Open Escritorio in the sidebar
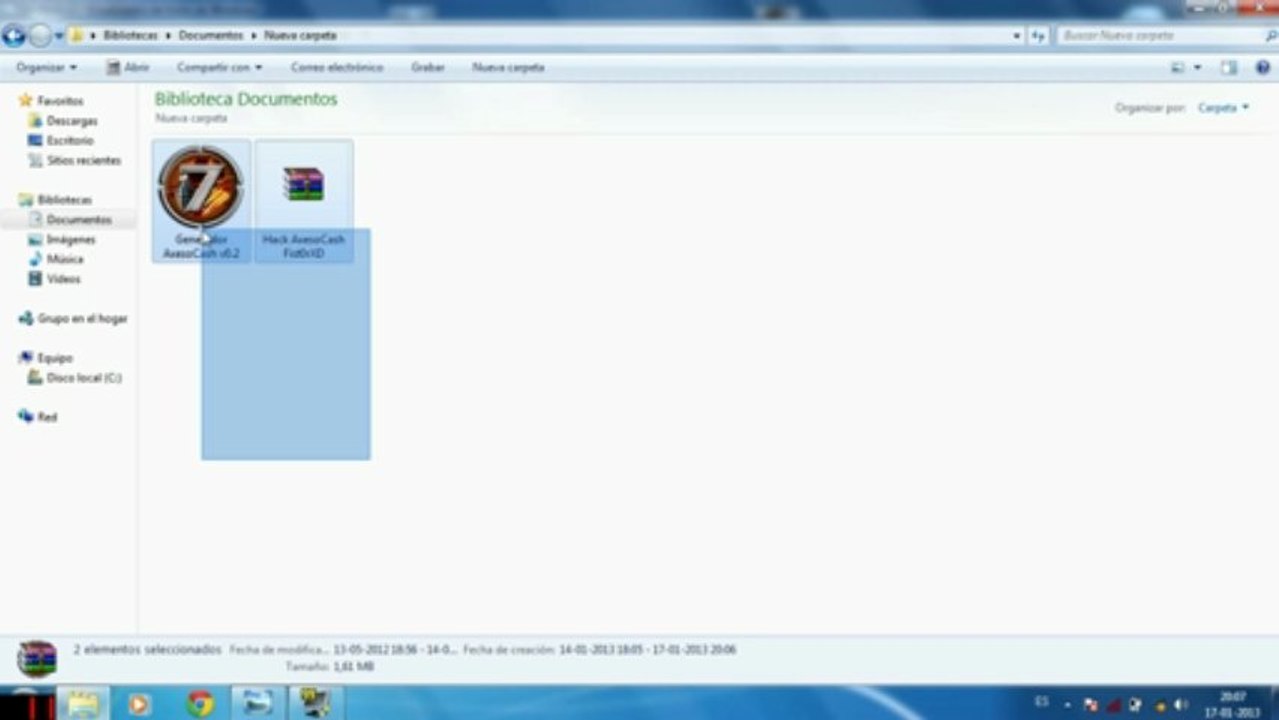1279x720 pixels. tap(70, 141)
